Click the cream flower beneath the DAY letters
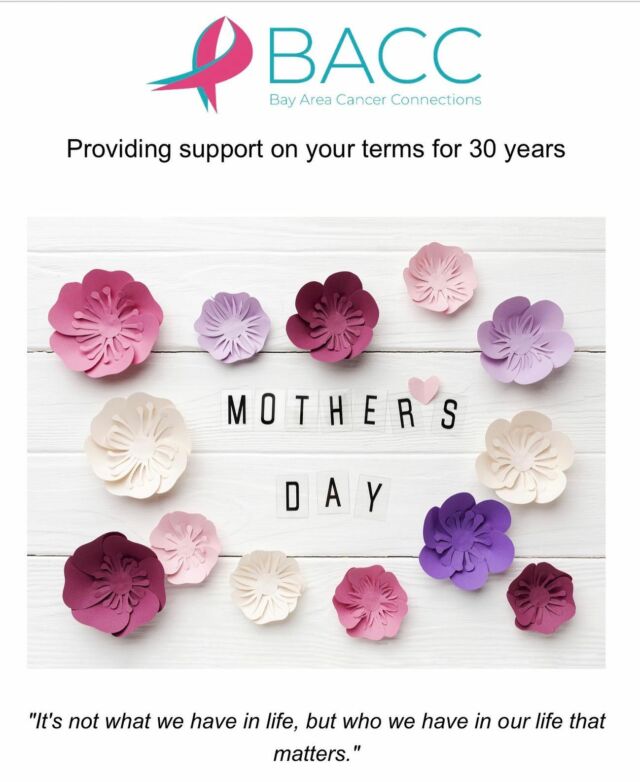The image size is (640, 782). click(265, 585)
